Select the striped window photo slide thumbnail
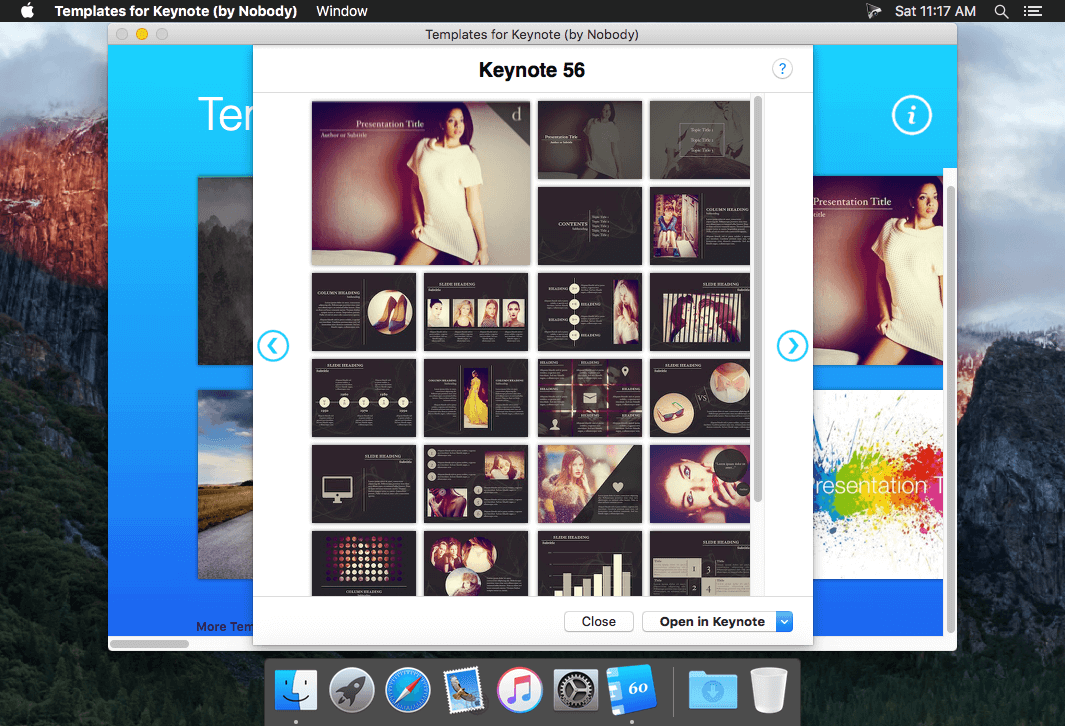The image size is (1065, 726). click(x=700, y=312)
